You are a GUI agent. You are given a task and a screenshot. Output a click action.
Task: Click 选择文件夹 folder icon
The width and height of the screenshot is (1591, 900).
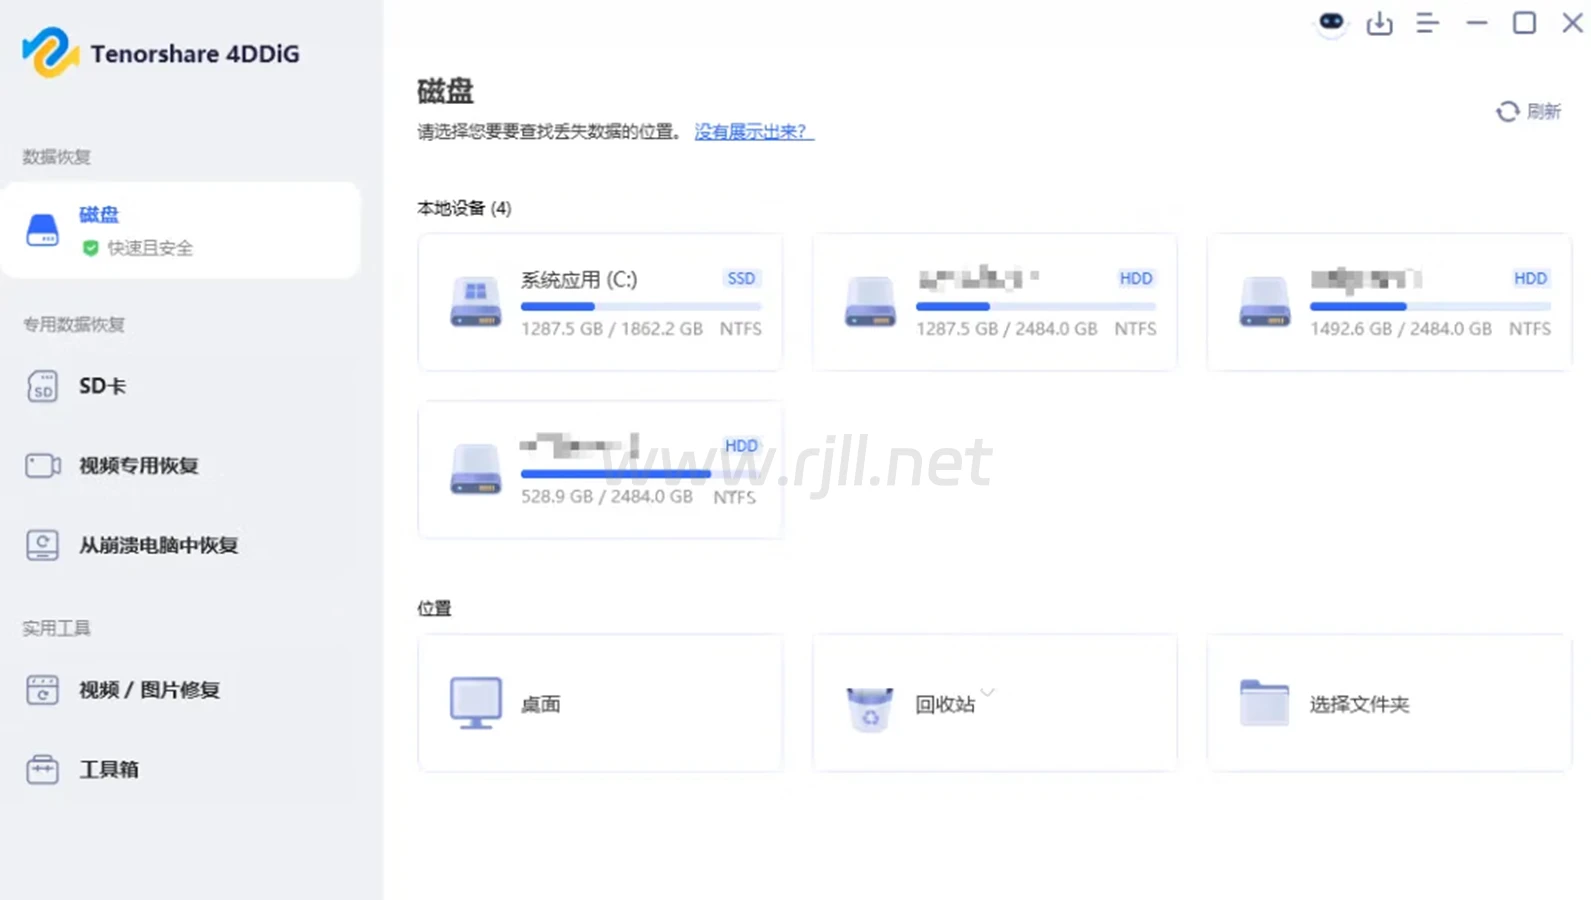point(1264,703)
